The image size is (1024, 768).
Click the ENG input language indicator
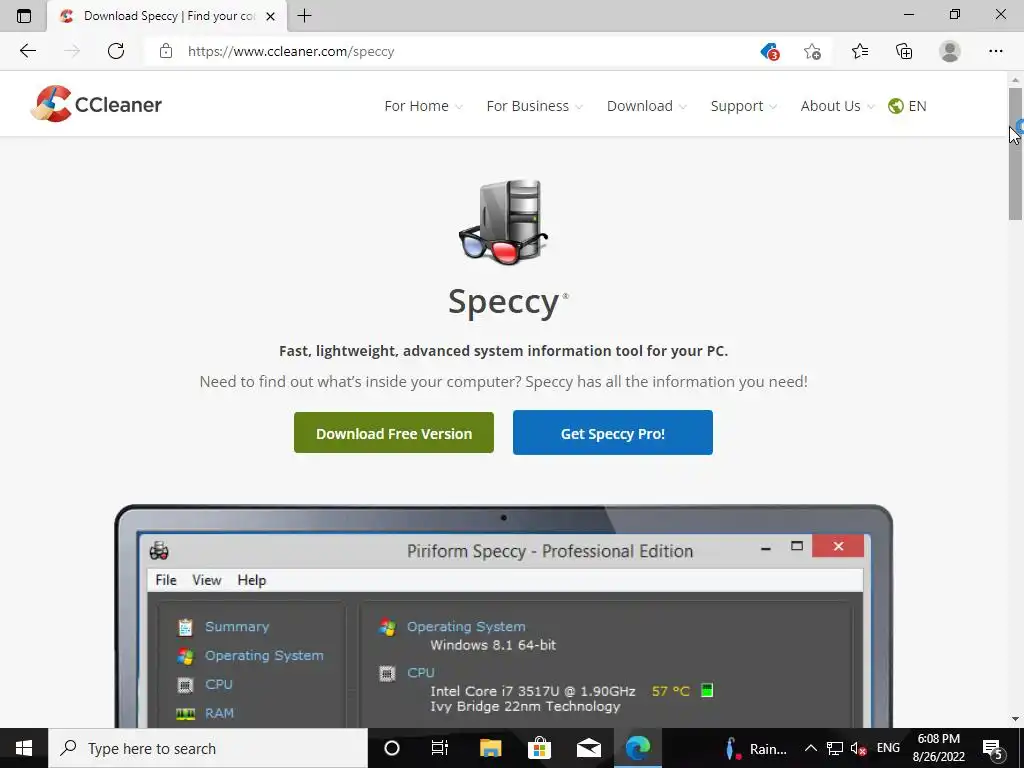[888, 748]
